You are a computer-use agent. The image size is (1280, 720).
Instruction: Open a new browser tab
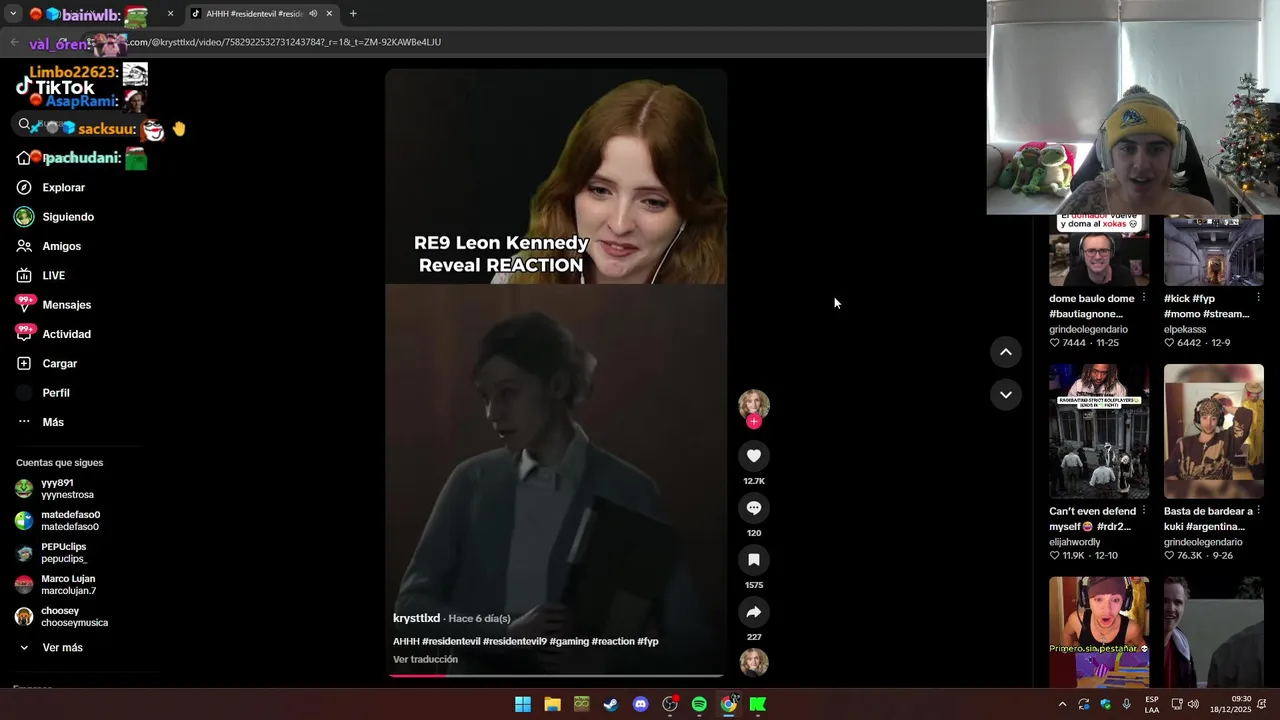point(353,14)
